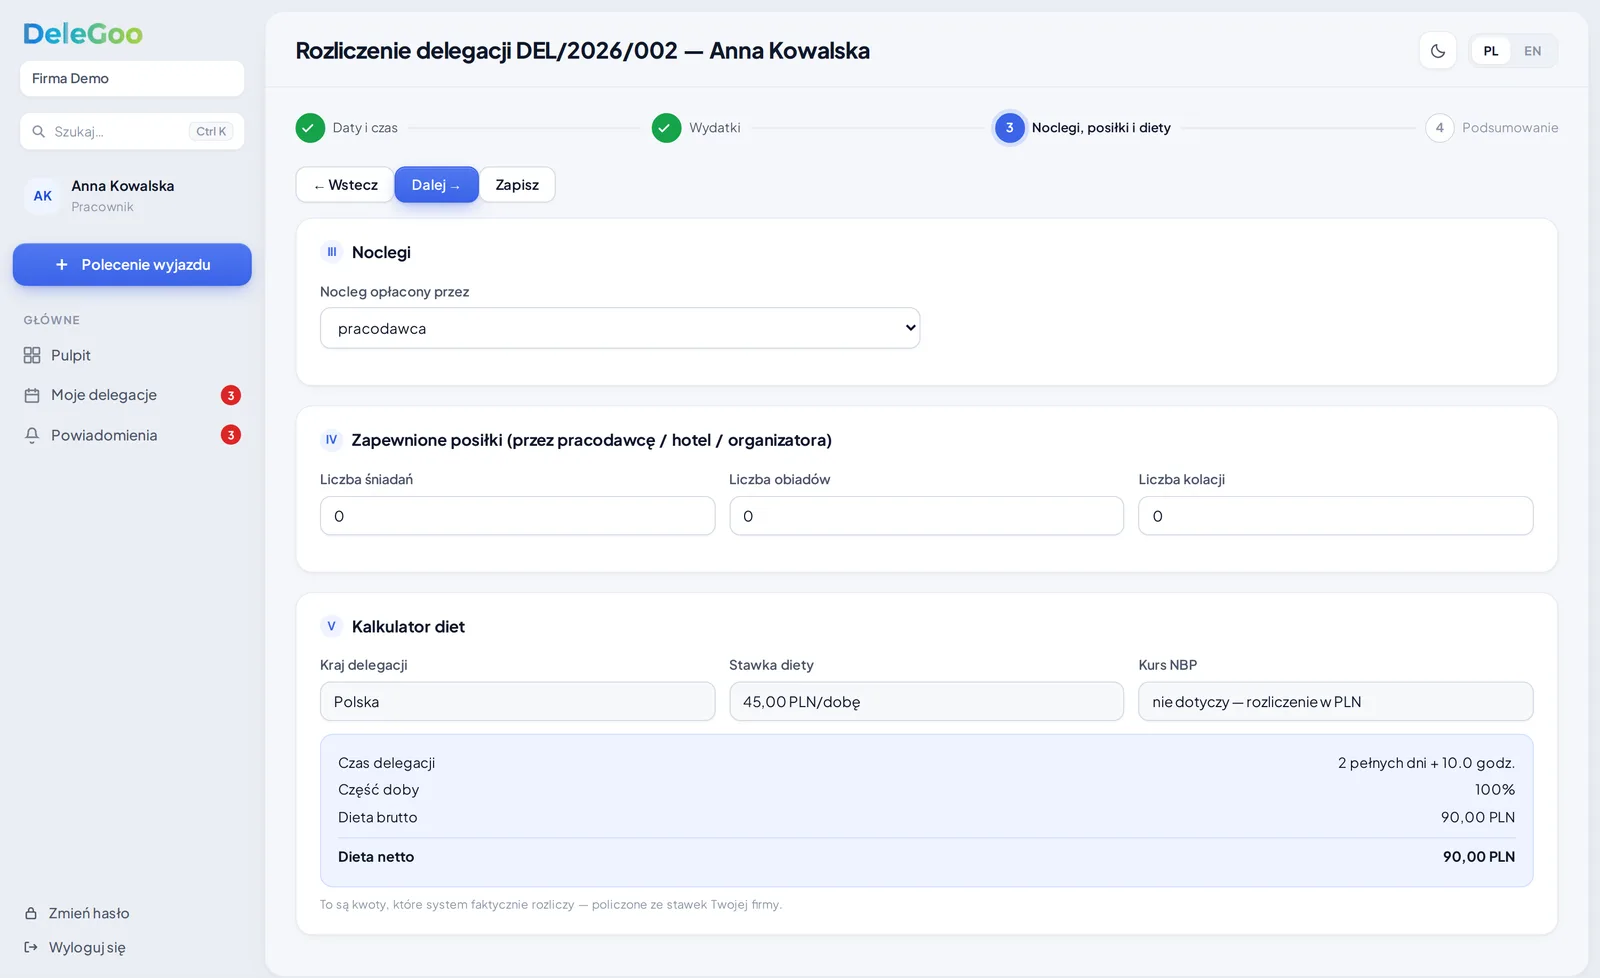Click the Wyloguj się logout icon
1600x978 pixels.
(x=31, y=947)
